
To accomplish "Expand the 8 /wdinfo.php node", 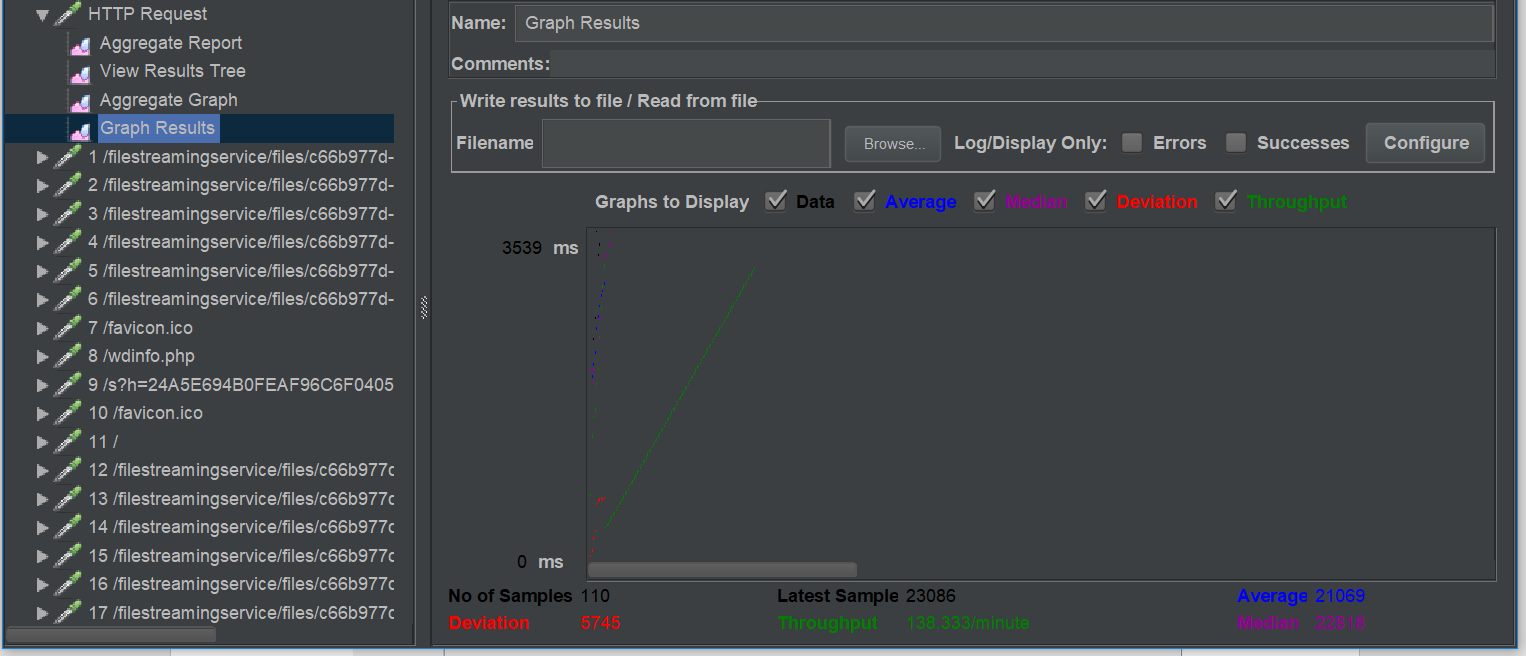I will (x=42, y=356).
